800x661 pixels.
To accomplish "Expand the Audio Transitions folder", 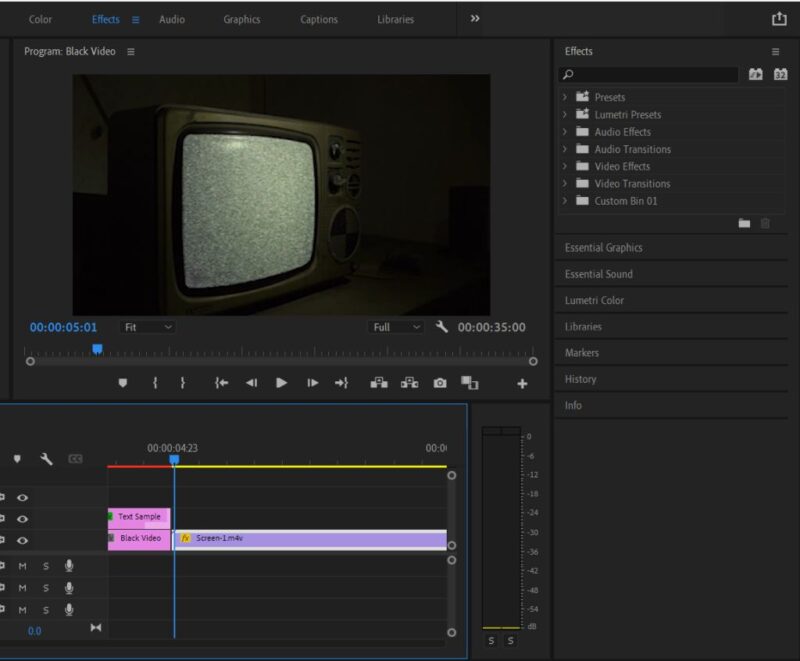I will 566,149.
